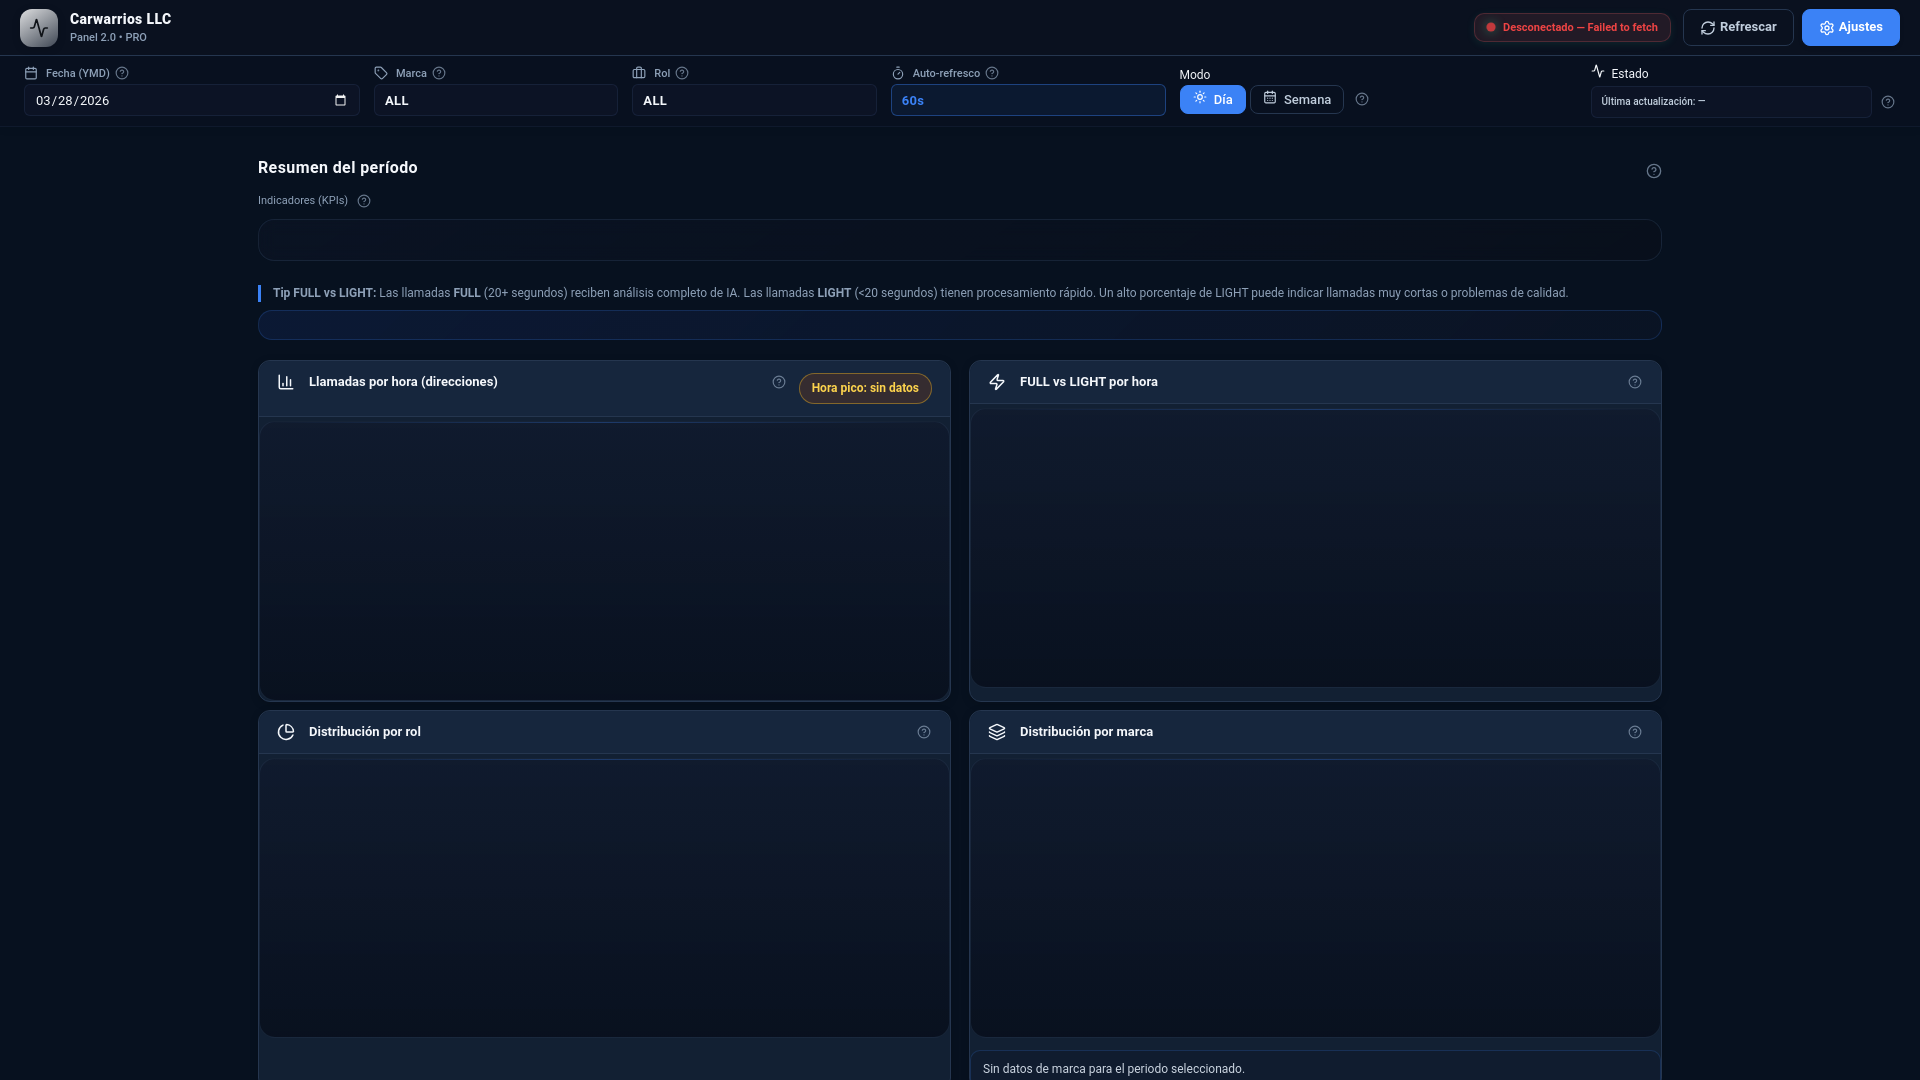Click the Rol briefcase icon
Screen dimensions: 1920x1080
pyautogui.click(x=639, y=73)
